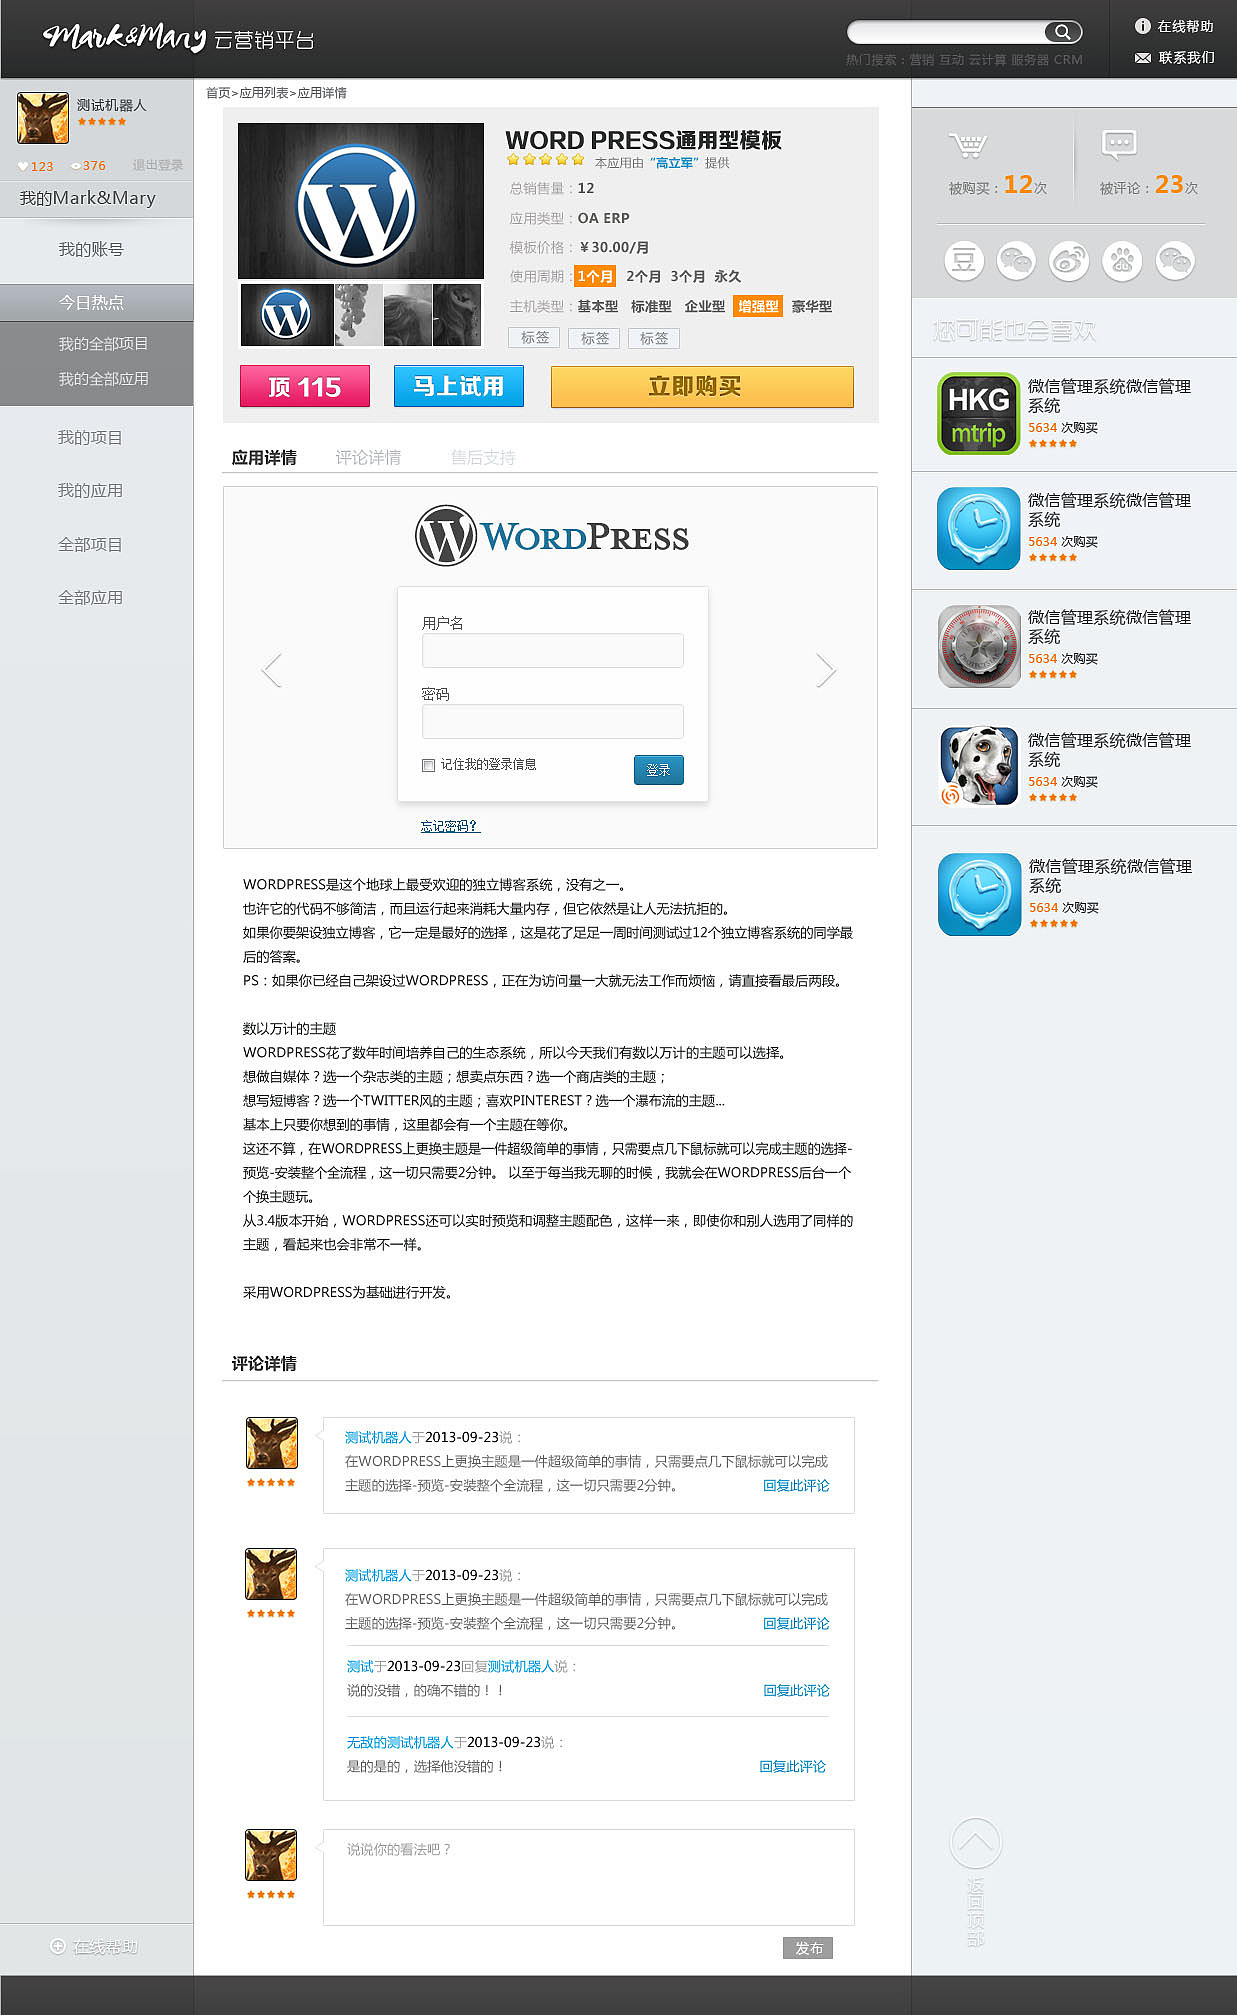Select the grapes thumbnail image
The width and height of the screenshot is (1237, 2015).
(359, 315)
